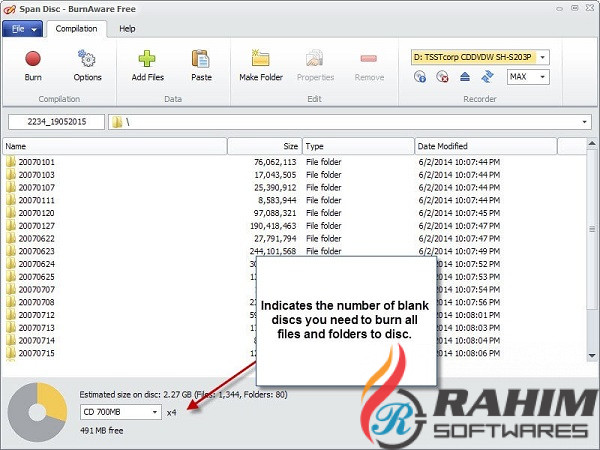The image size is (600, 450).
Task: Click size value 190,418,463
Action: click(273, 226)
